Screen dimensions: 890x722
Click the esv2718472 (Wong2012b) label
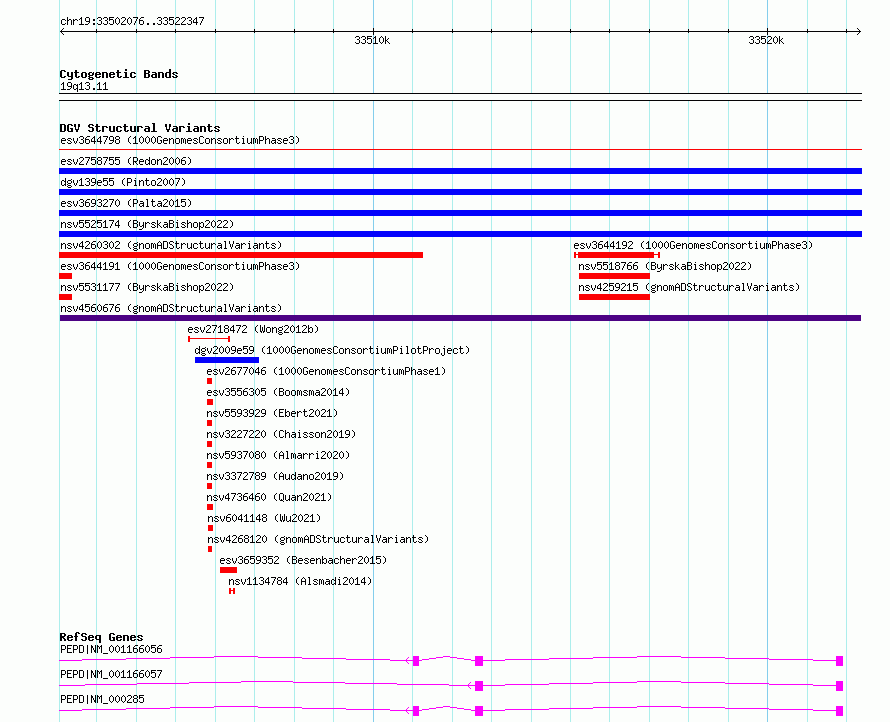coord(253,329)
